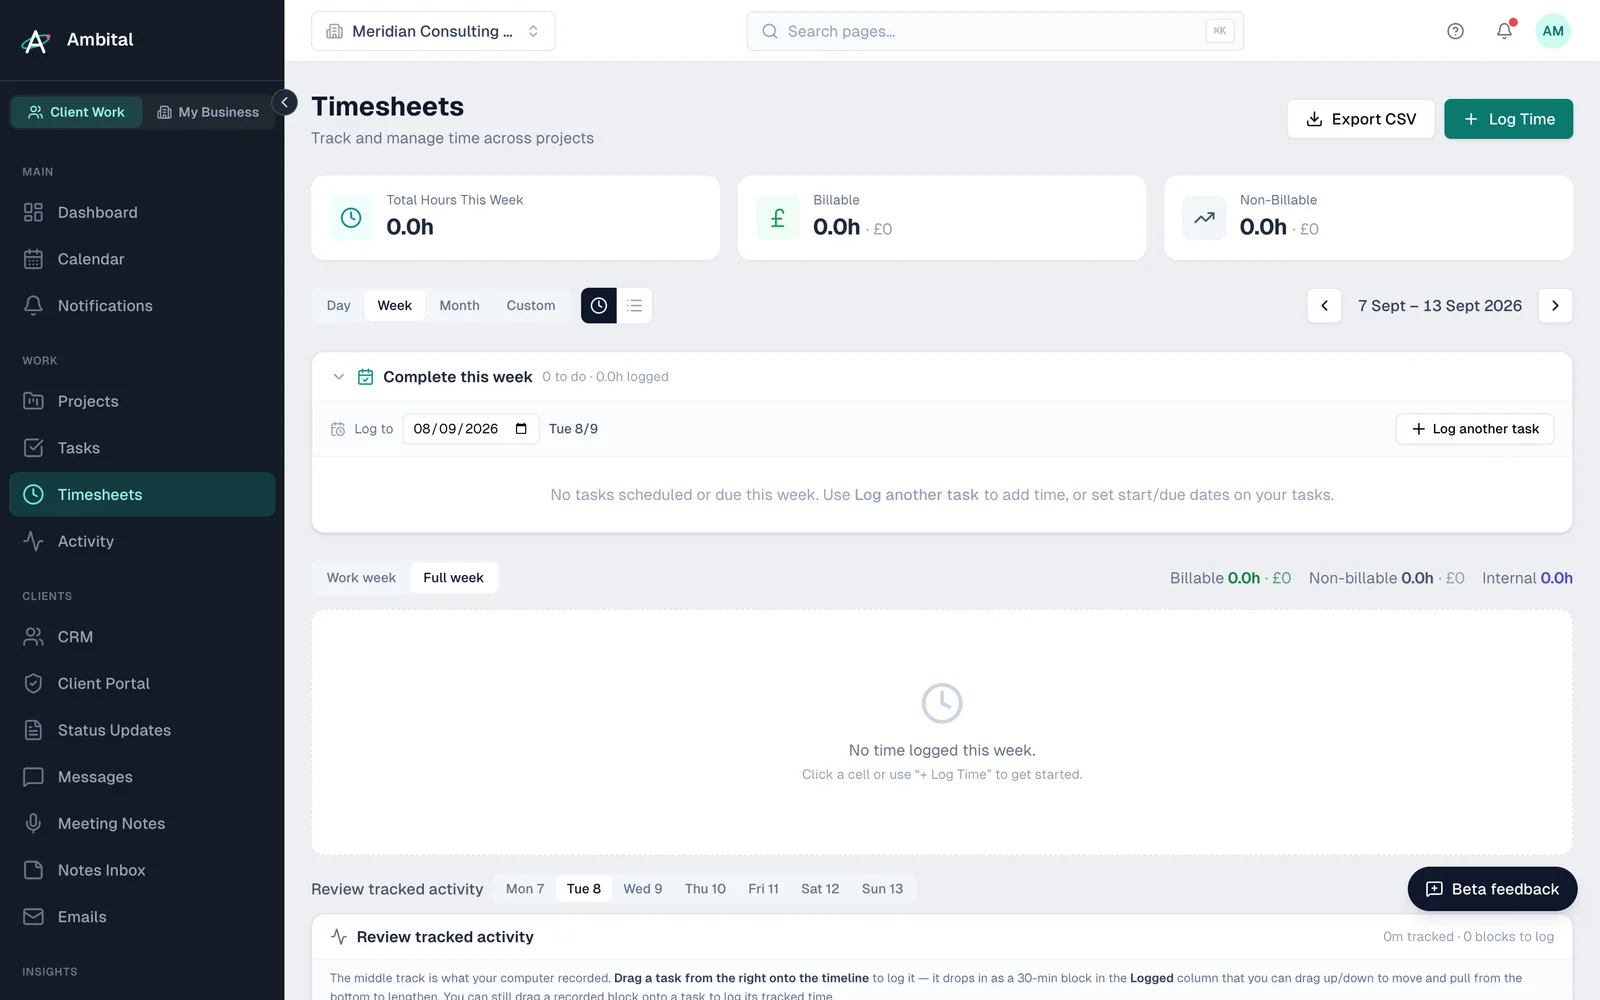Open Emails in the sidebar

142,917
